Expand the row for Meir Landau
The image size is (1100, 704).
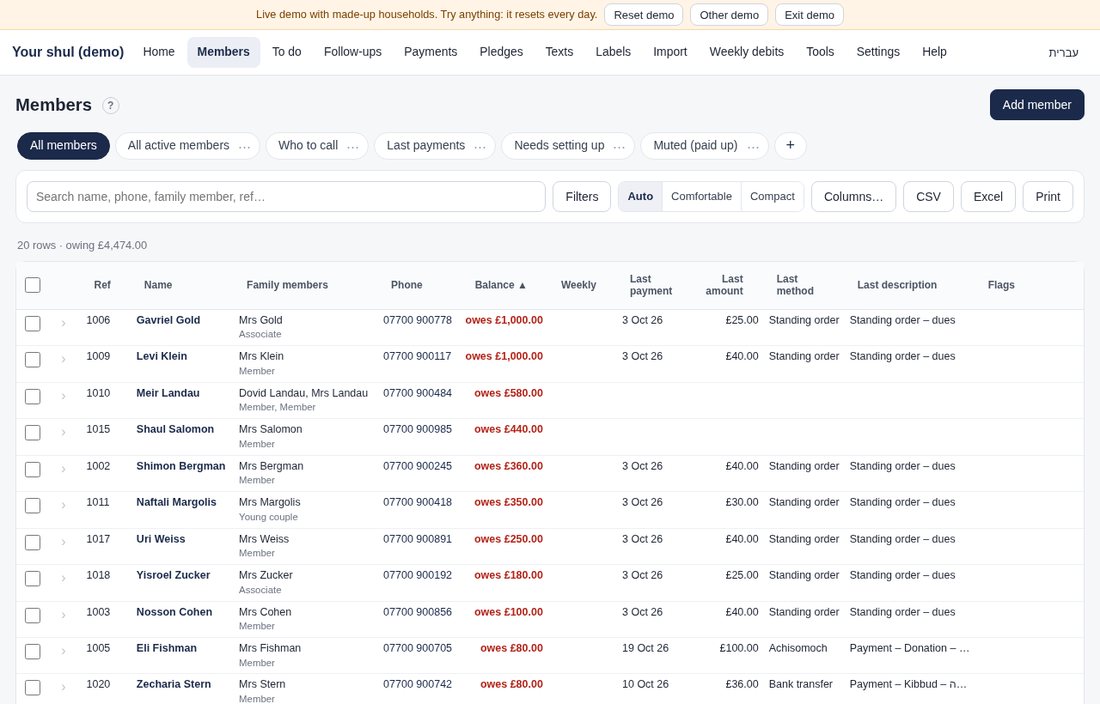63,396
